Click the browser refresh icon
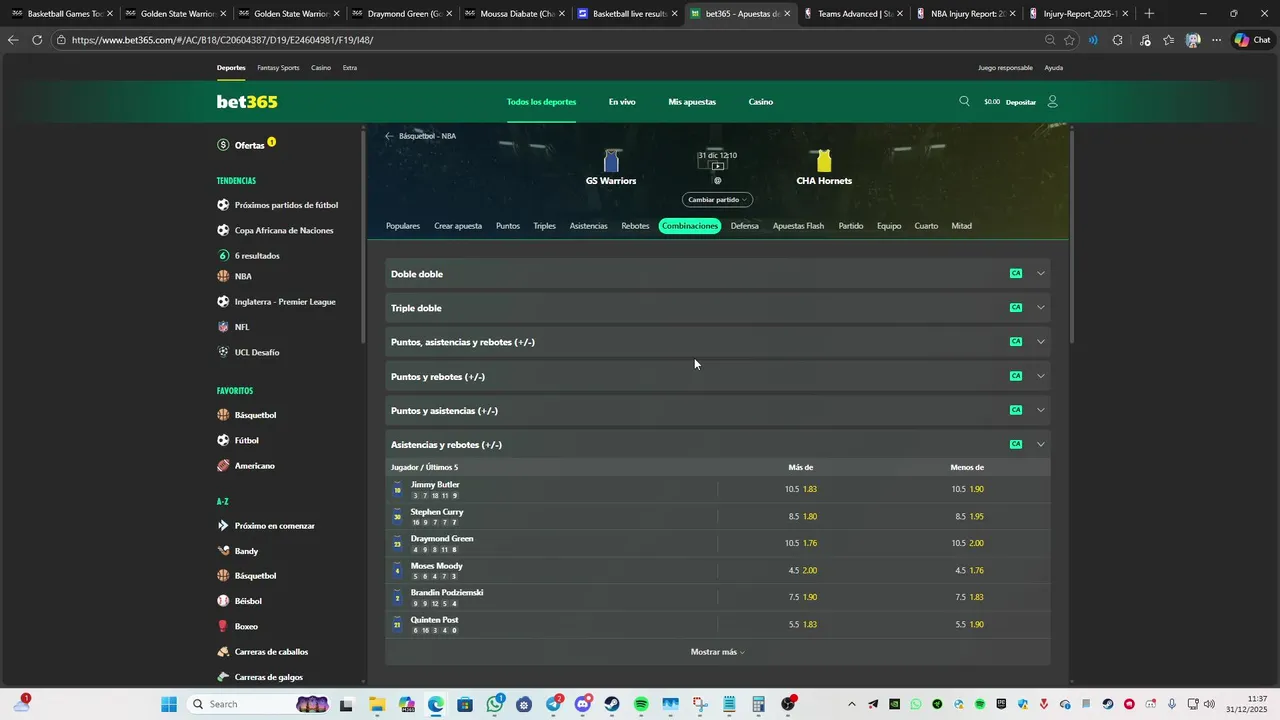The width and height of the screenshot is (1280, 720). tap(37, 40)
